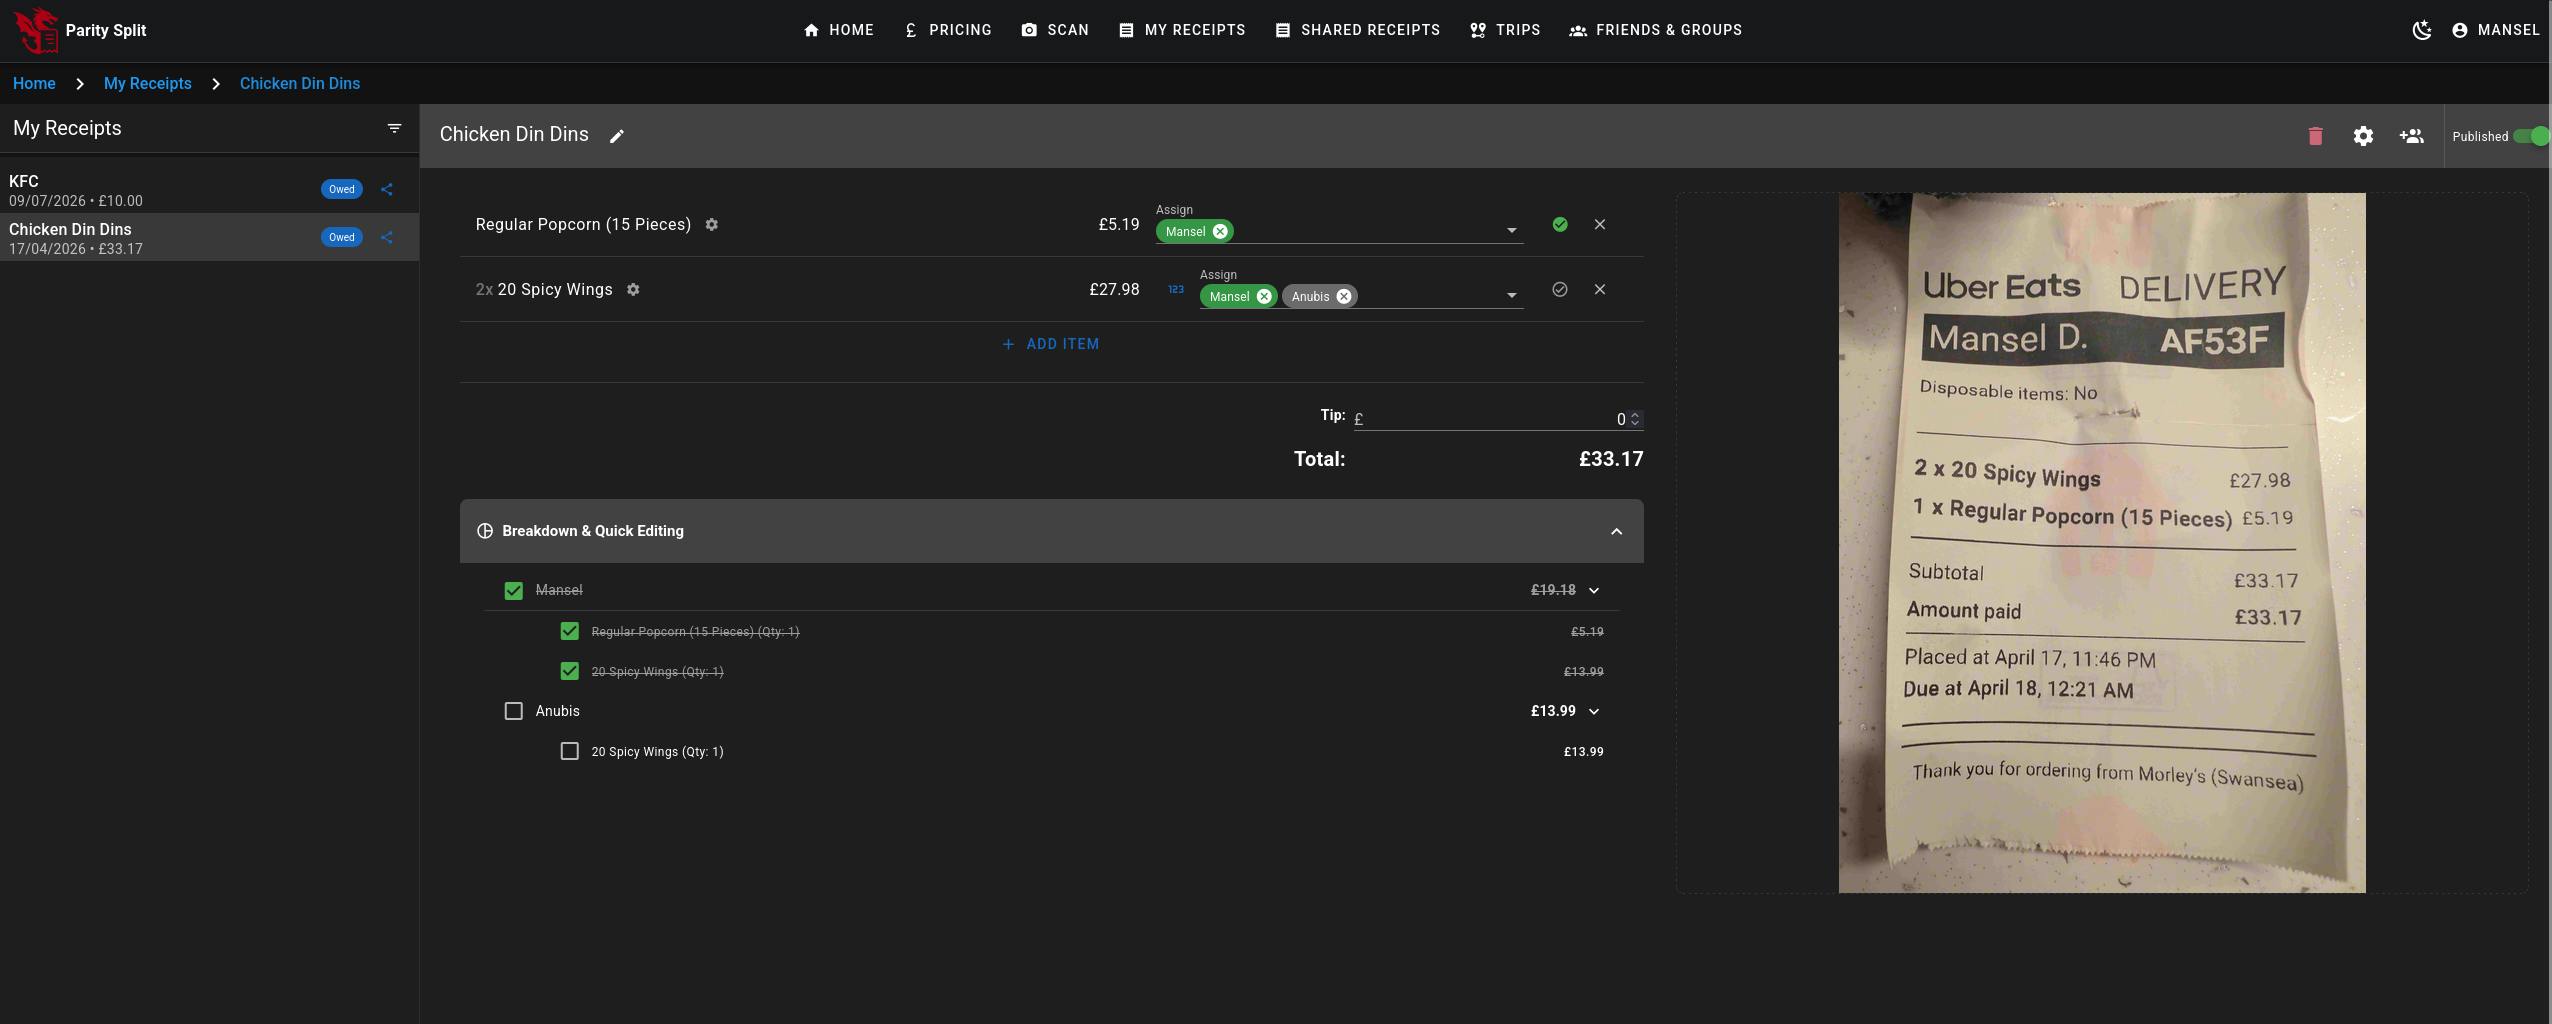Share the KFC receipt
This screenshot has width=2552, height=1024.
[387, 189]
